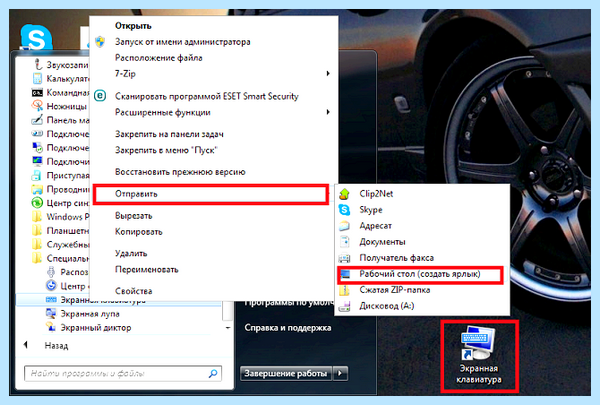Screen dimensions: 600x405
Task: Choose Открыть in context menu
Action: coord(133,26)
